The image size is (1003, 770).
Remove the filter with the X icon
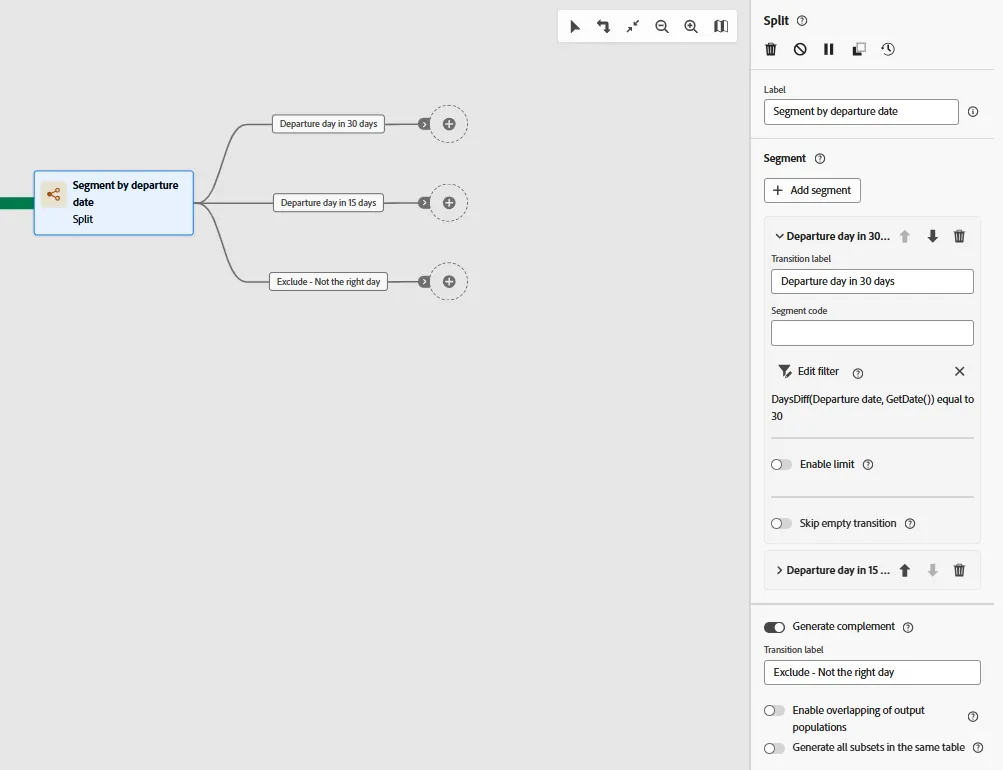960,372
